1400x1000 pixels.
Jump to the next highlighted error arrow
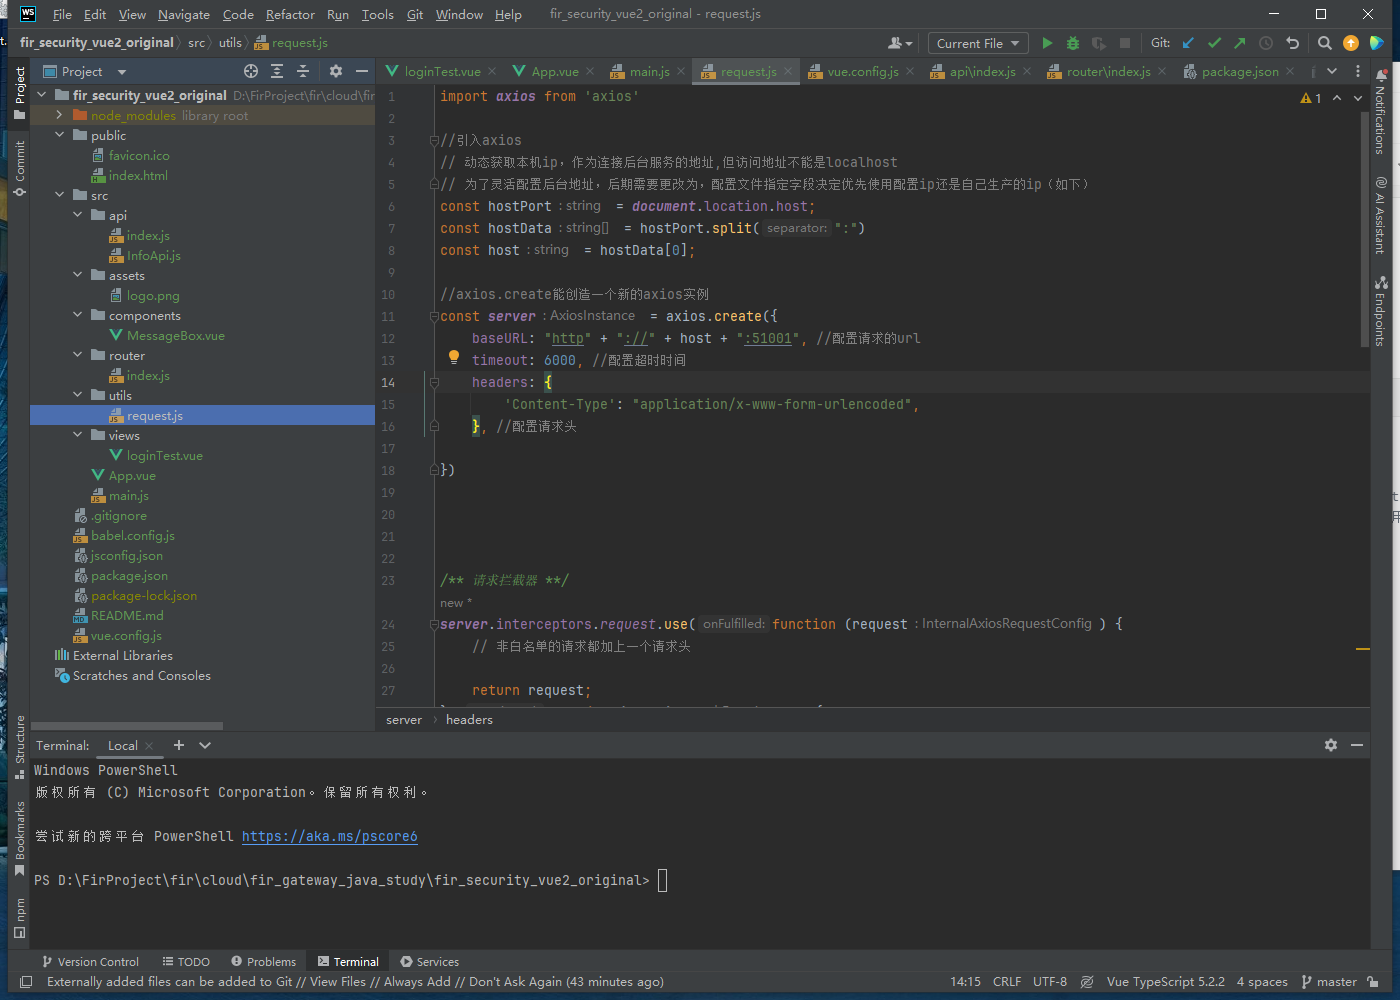click(1358, 98)
